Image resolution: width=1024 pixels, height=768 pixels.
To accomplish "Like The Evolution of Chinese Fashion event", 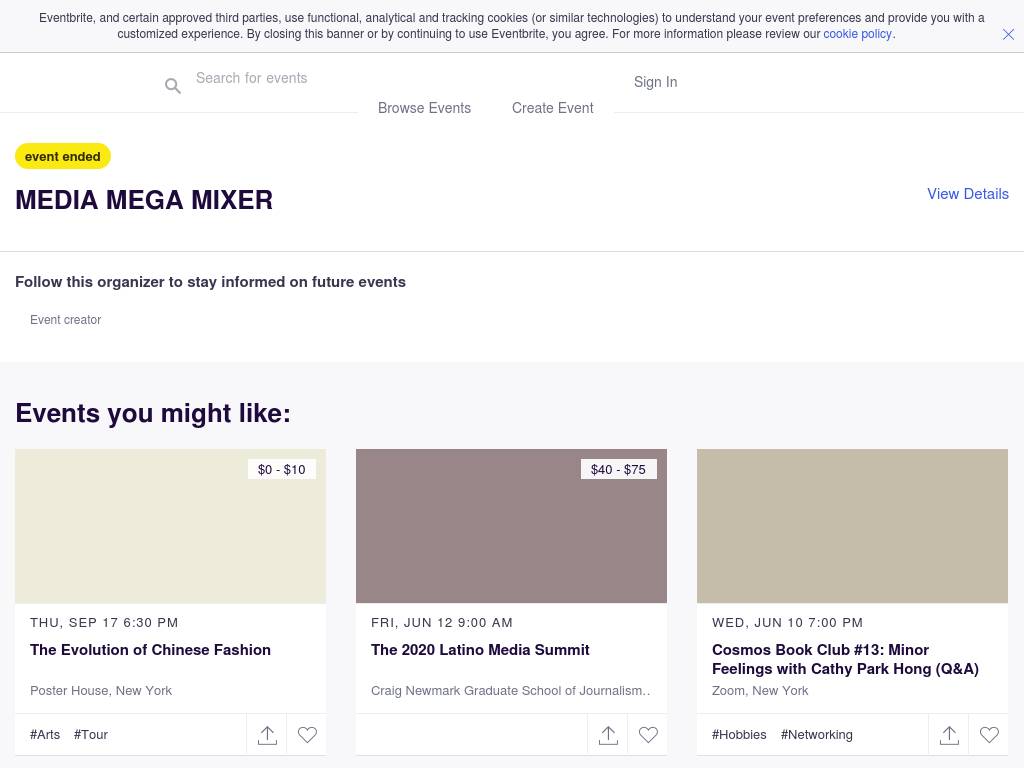I will coord(307,735).
